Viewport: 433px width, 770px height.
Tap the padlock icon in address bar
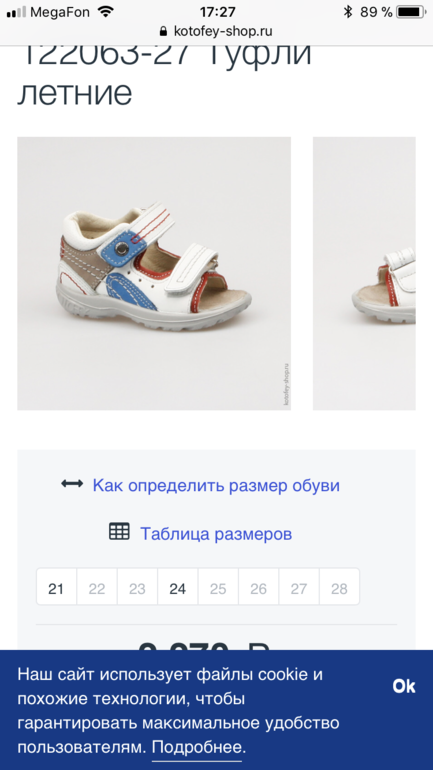(163, 31)
